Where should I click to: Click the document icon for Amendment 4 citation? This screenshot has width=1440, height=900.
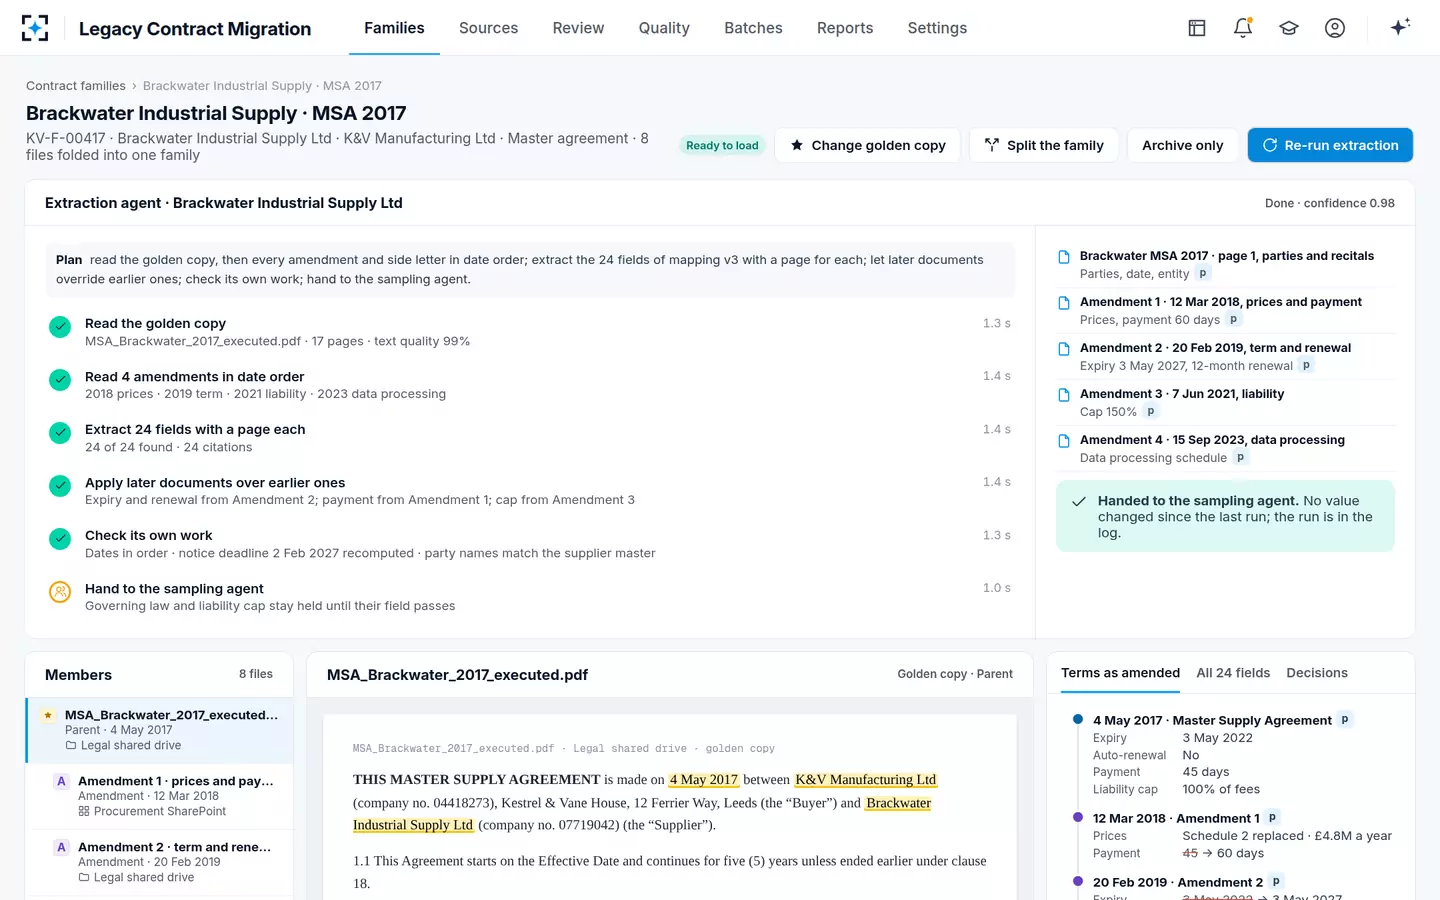pos(1064,441)
